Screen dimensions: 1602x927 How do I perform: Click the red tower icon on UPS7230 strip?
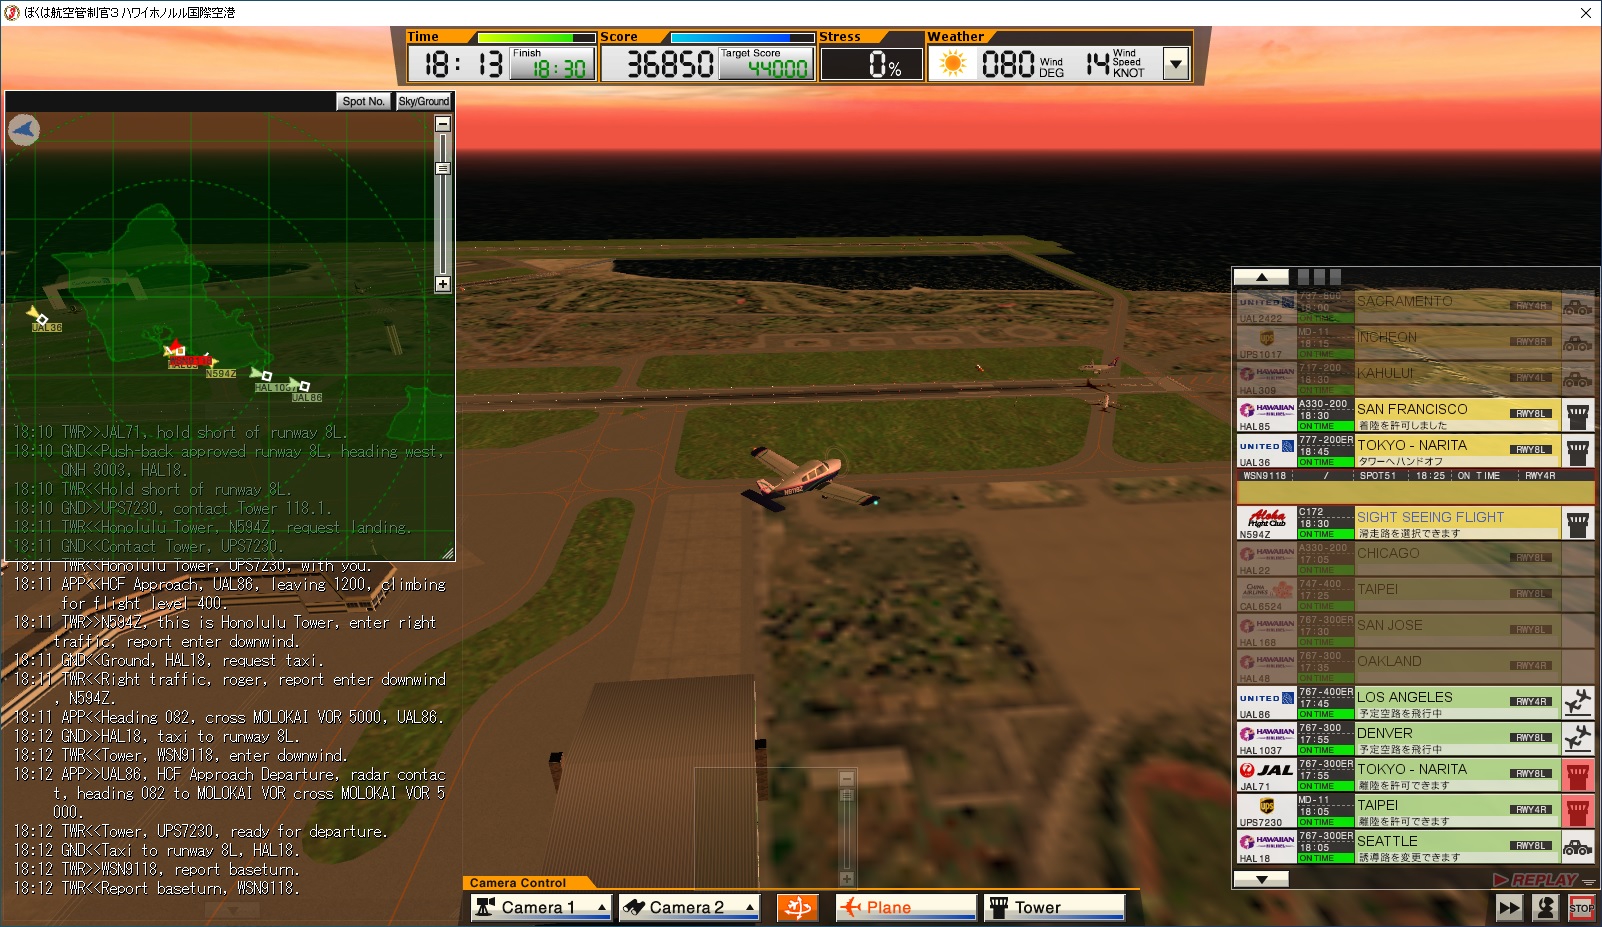point(1578,811)
